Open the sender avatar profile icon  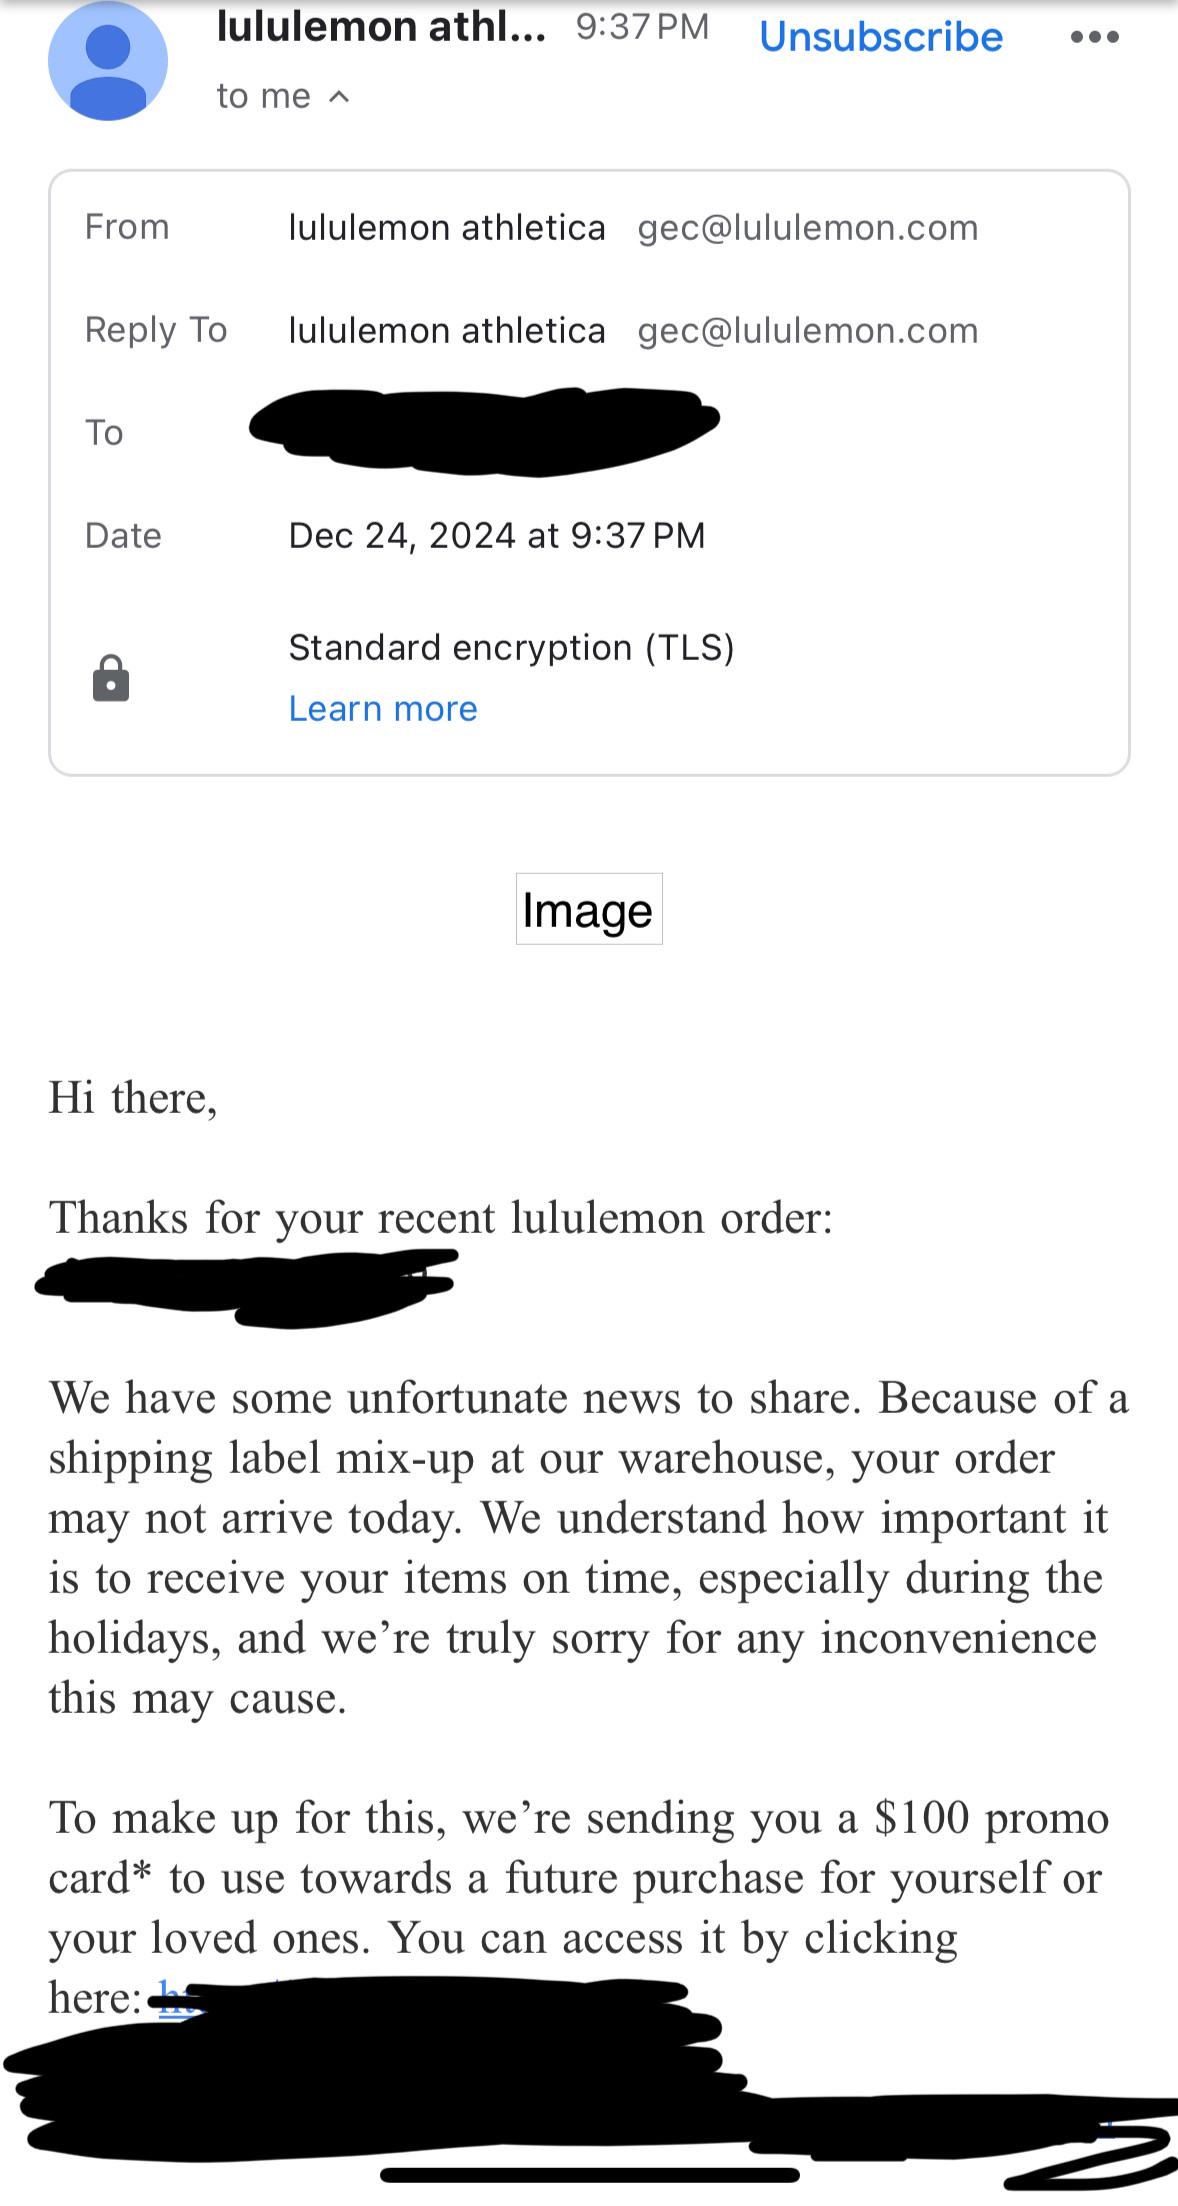tap(108, 61)
